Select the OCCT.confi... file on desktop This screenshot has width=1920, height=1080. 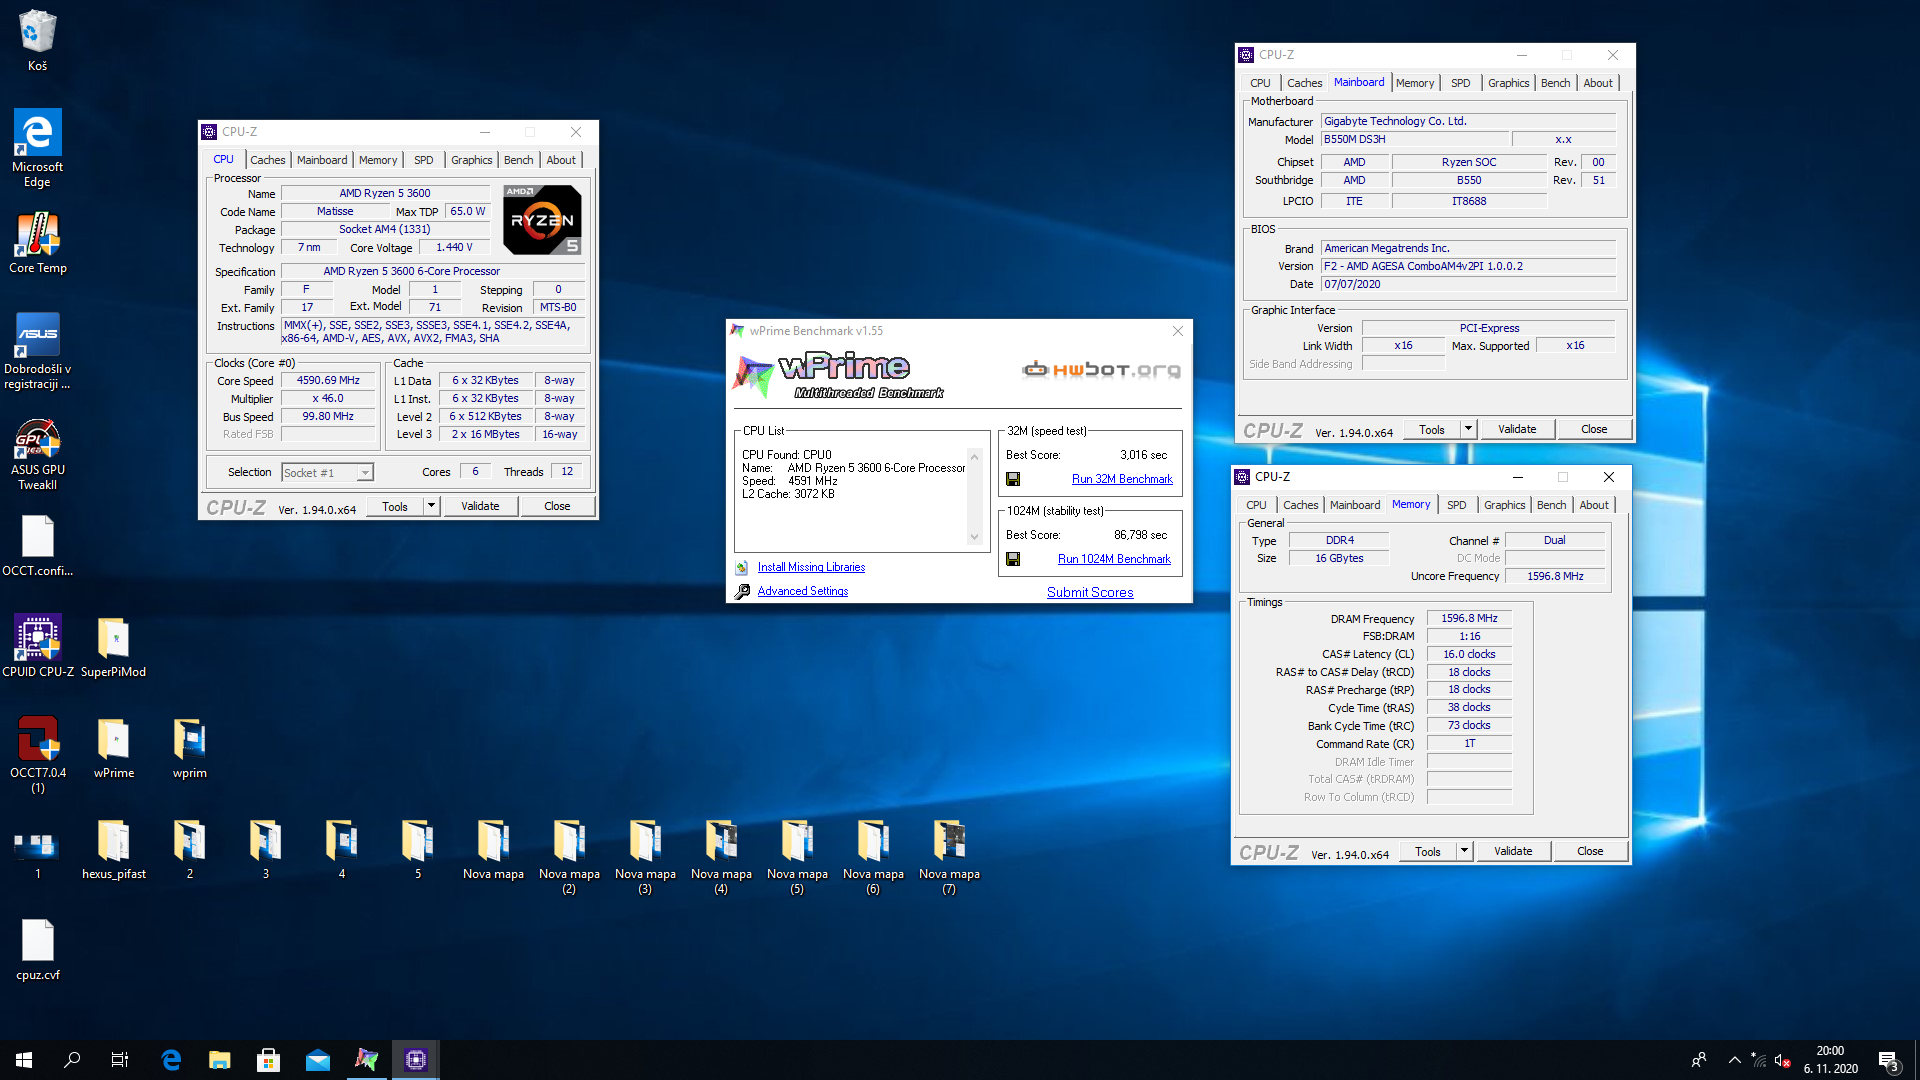(x=37, y=546)
